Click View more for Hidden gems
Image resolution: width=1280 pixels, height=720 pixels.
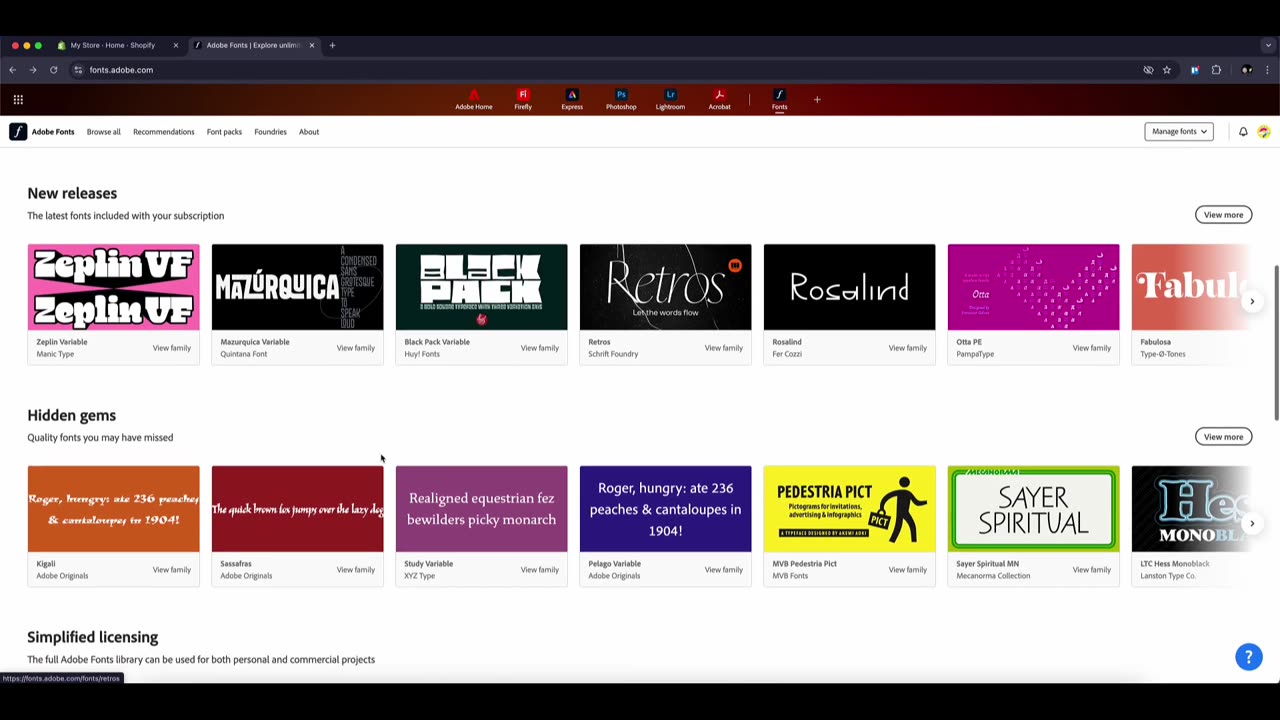[1223, 437]
